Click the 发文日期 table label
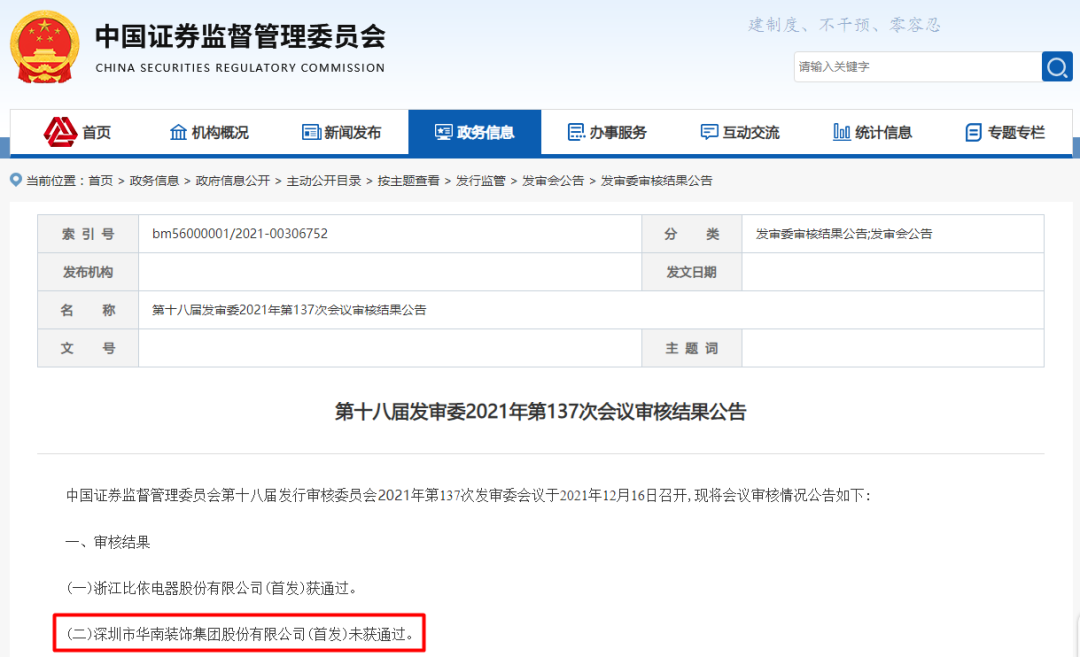This screenshot has width=1080, height=657. pos(692,272)
